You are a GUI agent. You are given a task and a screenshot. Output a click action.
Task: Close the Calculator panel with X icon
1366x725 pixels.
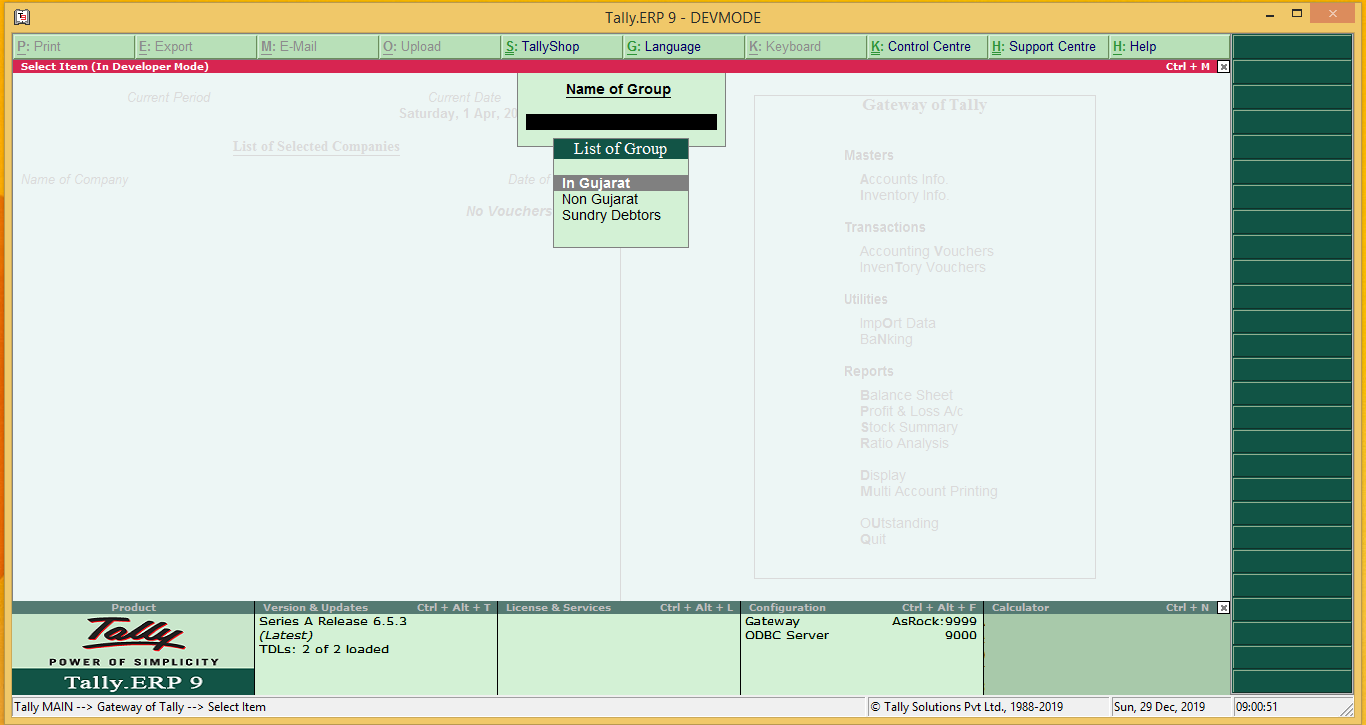tap(1223, 608)
